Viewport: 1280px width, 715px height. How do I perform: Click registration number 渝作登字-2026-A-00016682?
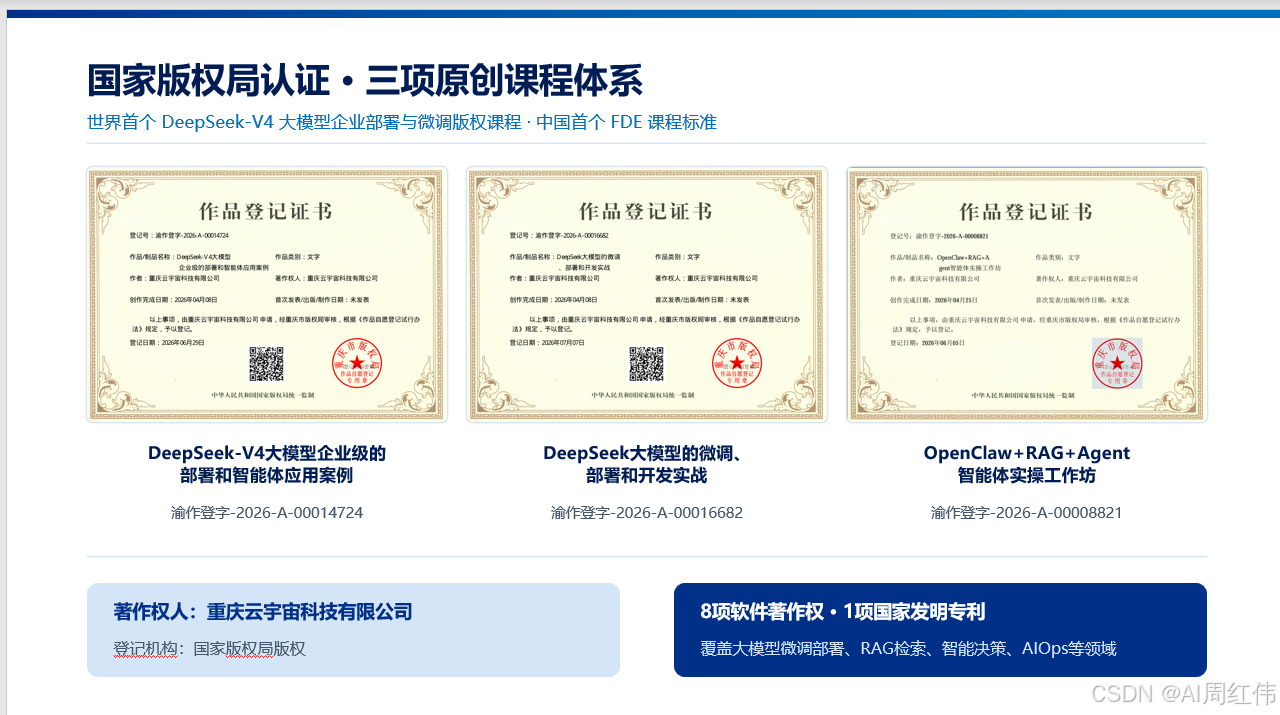tap(647, 513)
